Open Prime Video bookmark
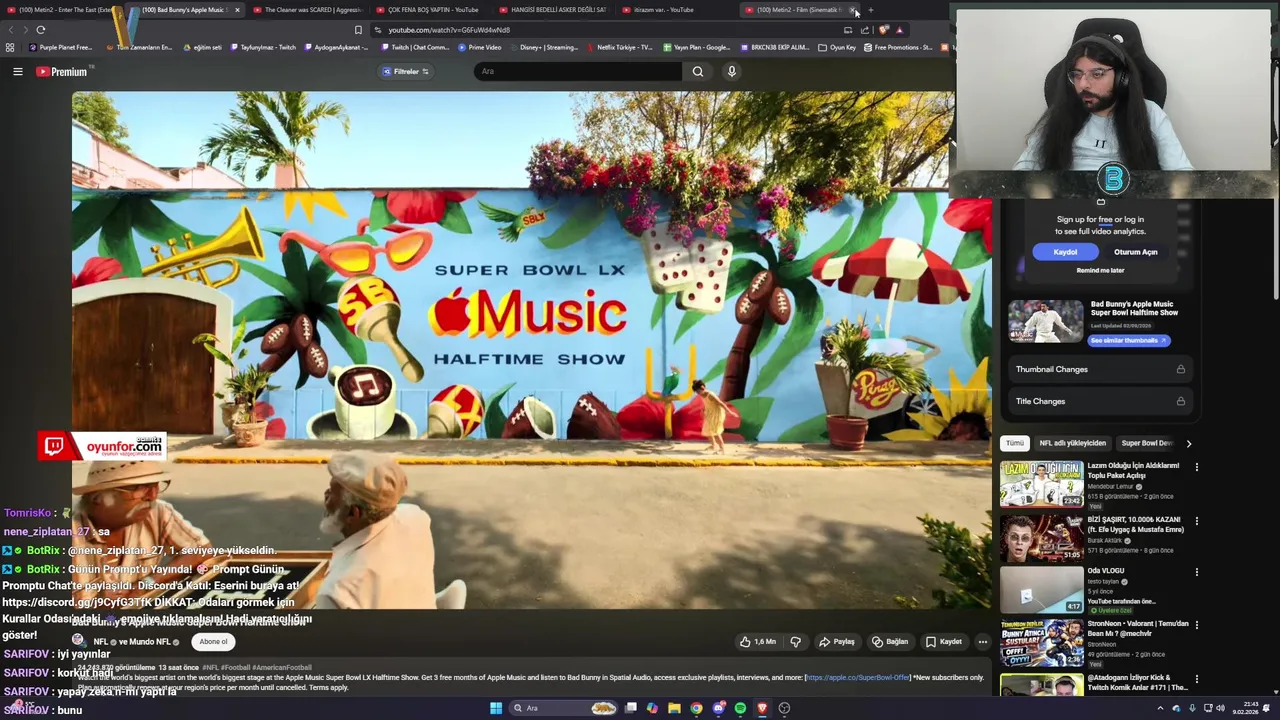This screenshot has width=1280, height=720. coord(480,47)
